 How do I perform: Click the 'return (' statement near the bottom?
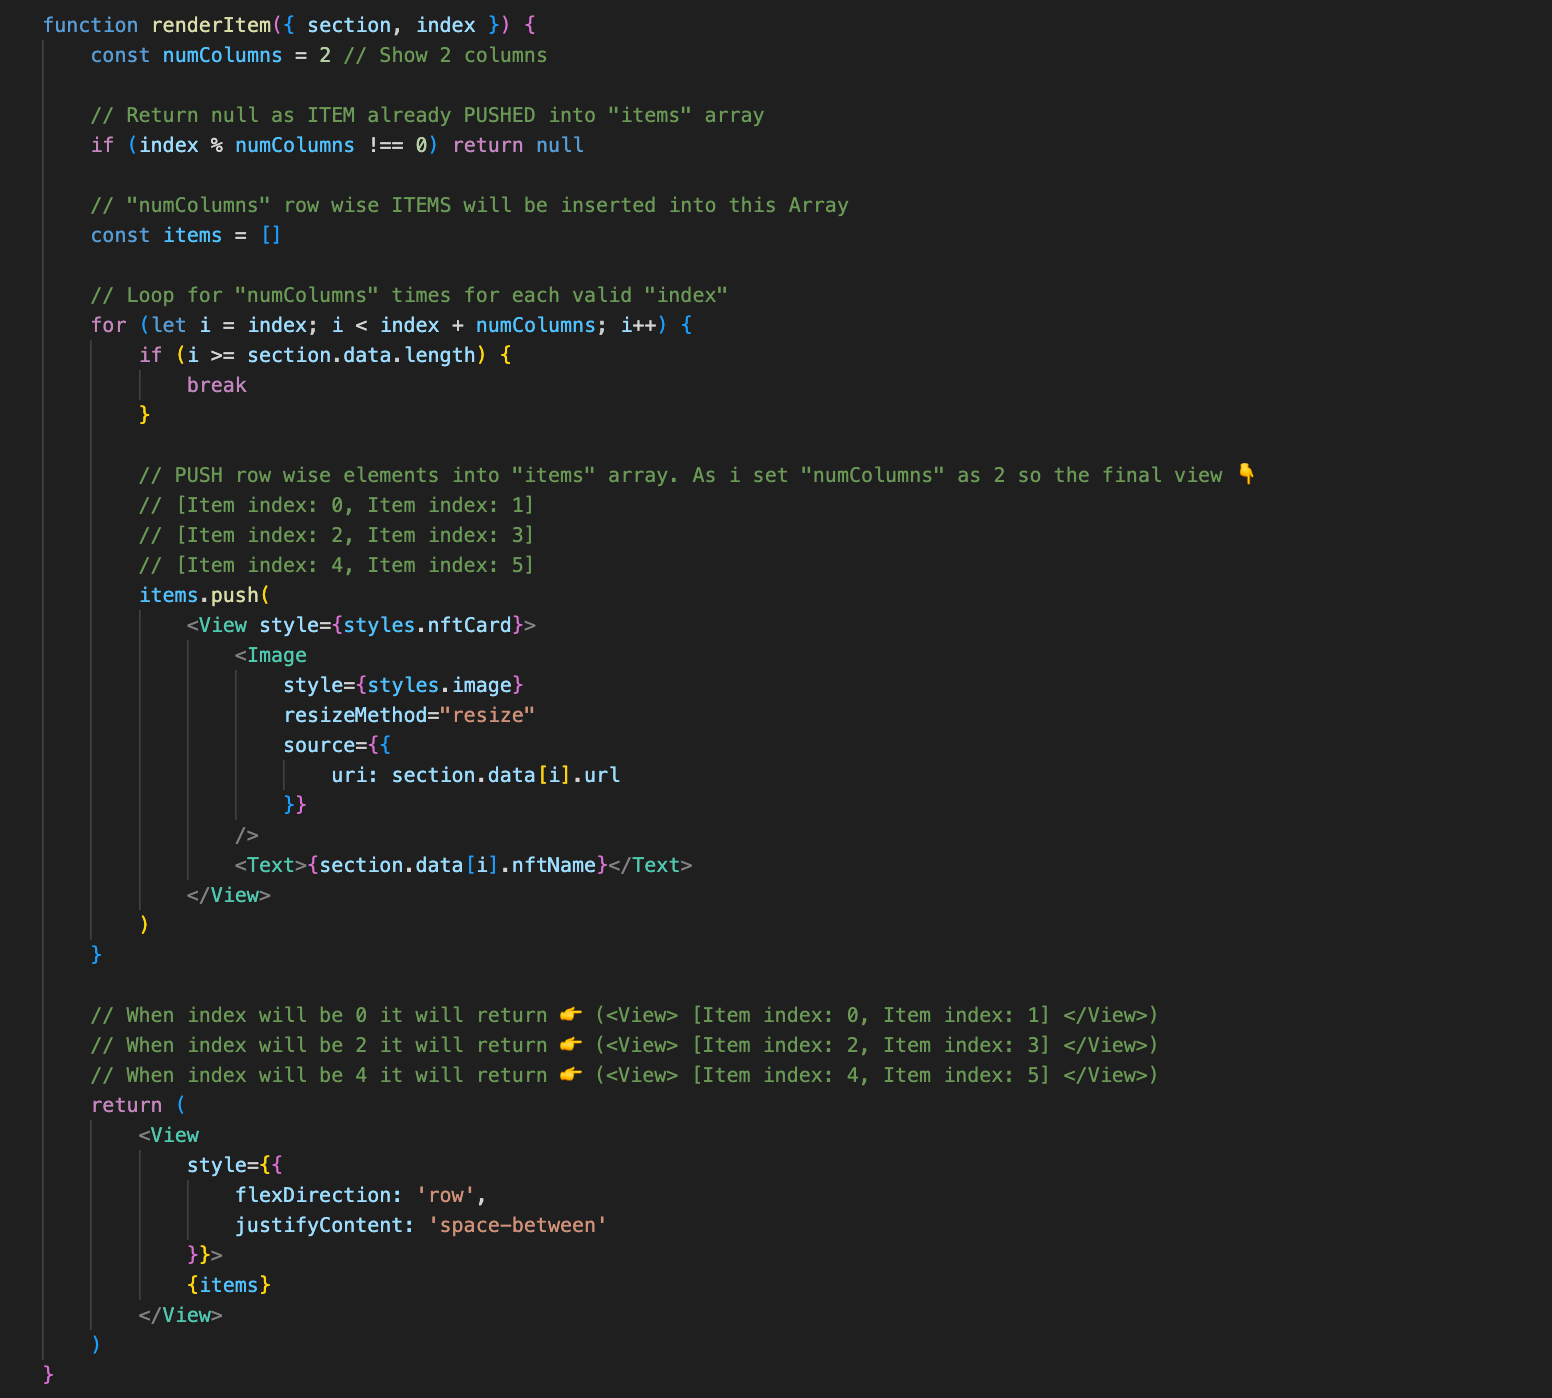point(138,1105)
